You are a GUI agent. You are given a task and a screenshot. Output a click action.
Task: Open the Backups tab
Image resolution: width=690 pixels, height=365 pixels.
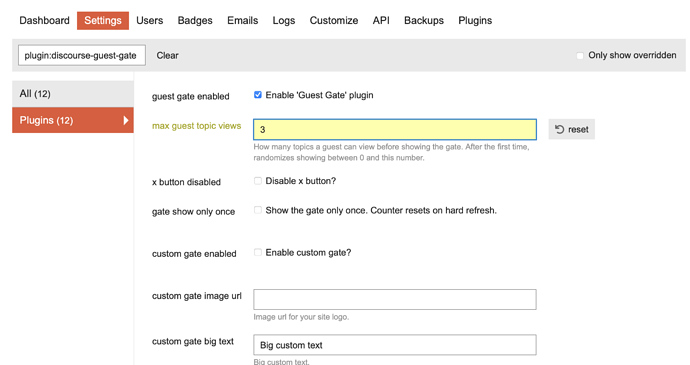click(424, 21)
